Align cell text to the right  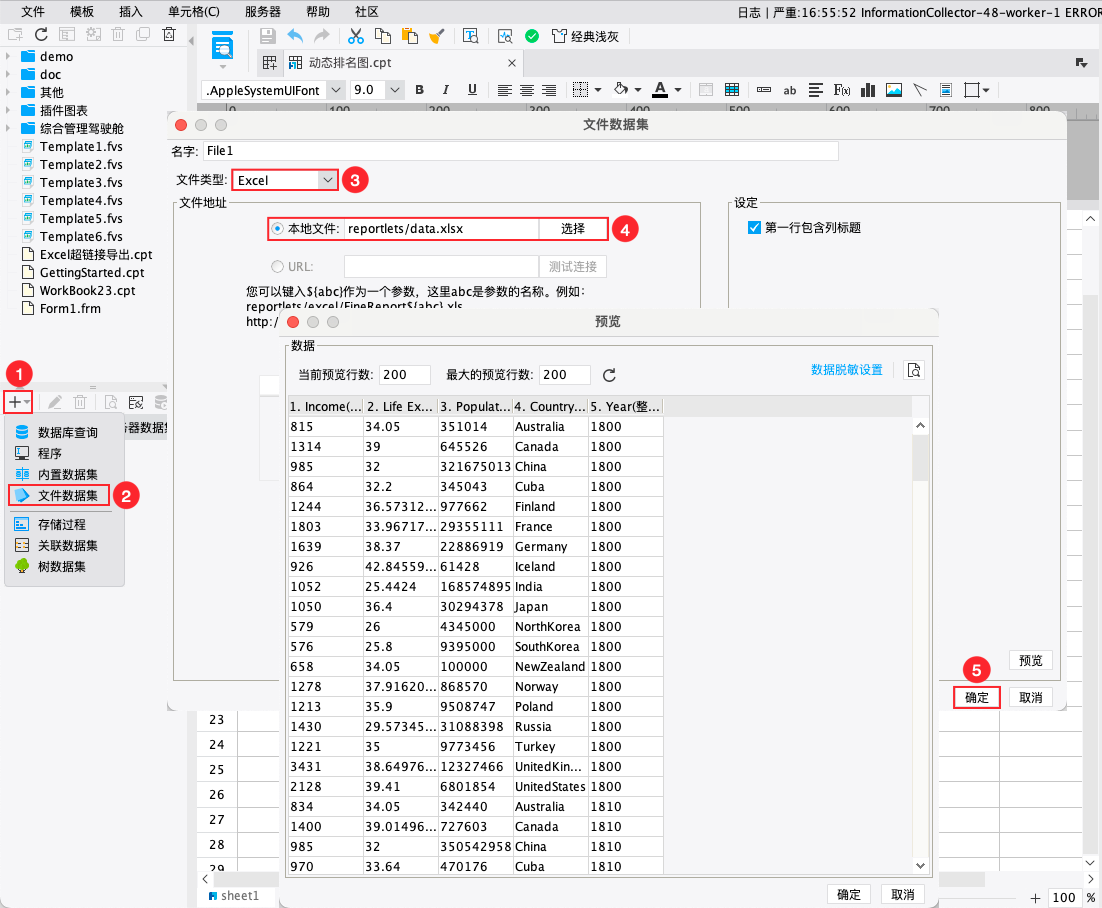(549, 90)
